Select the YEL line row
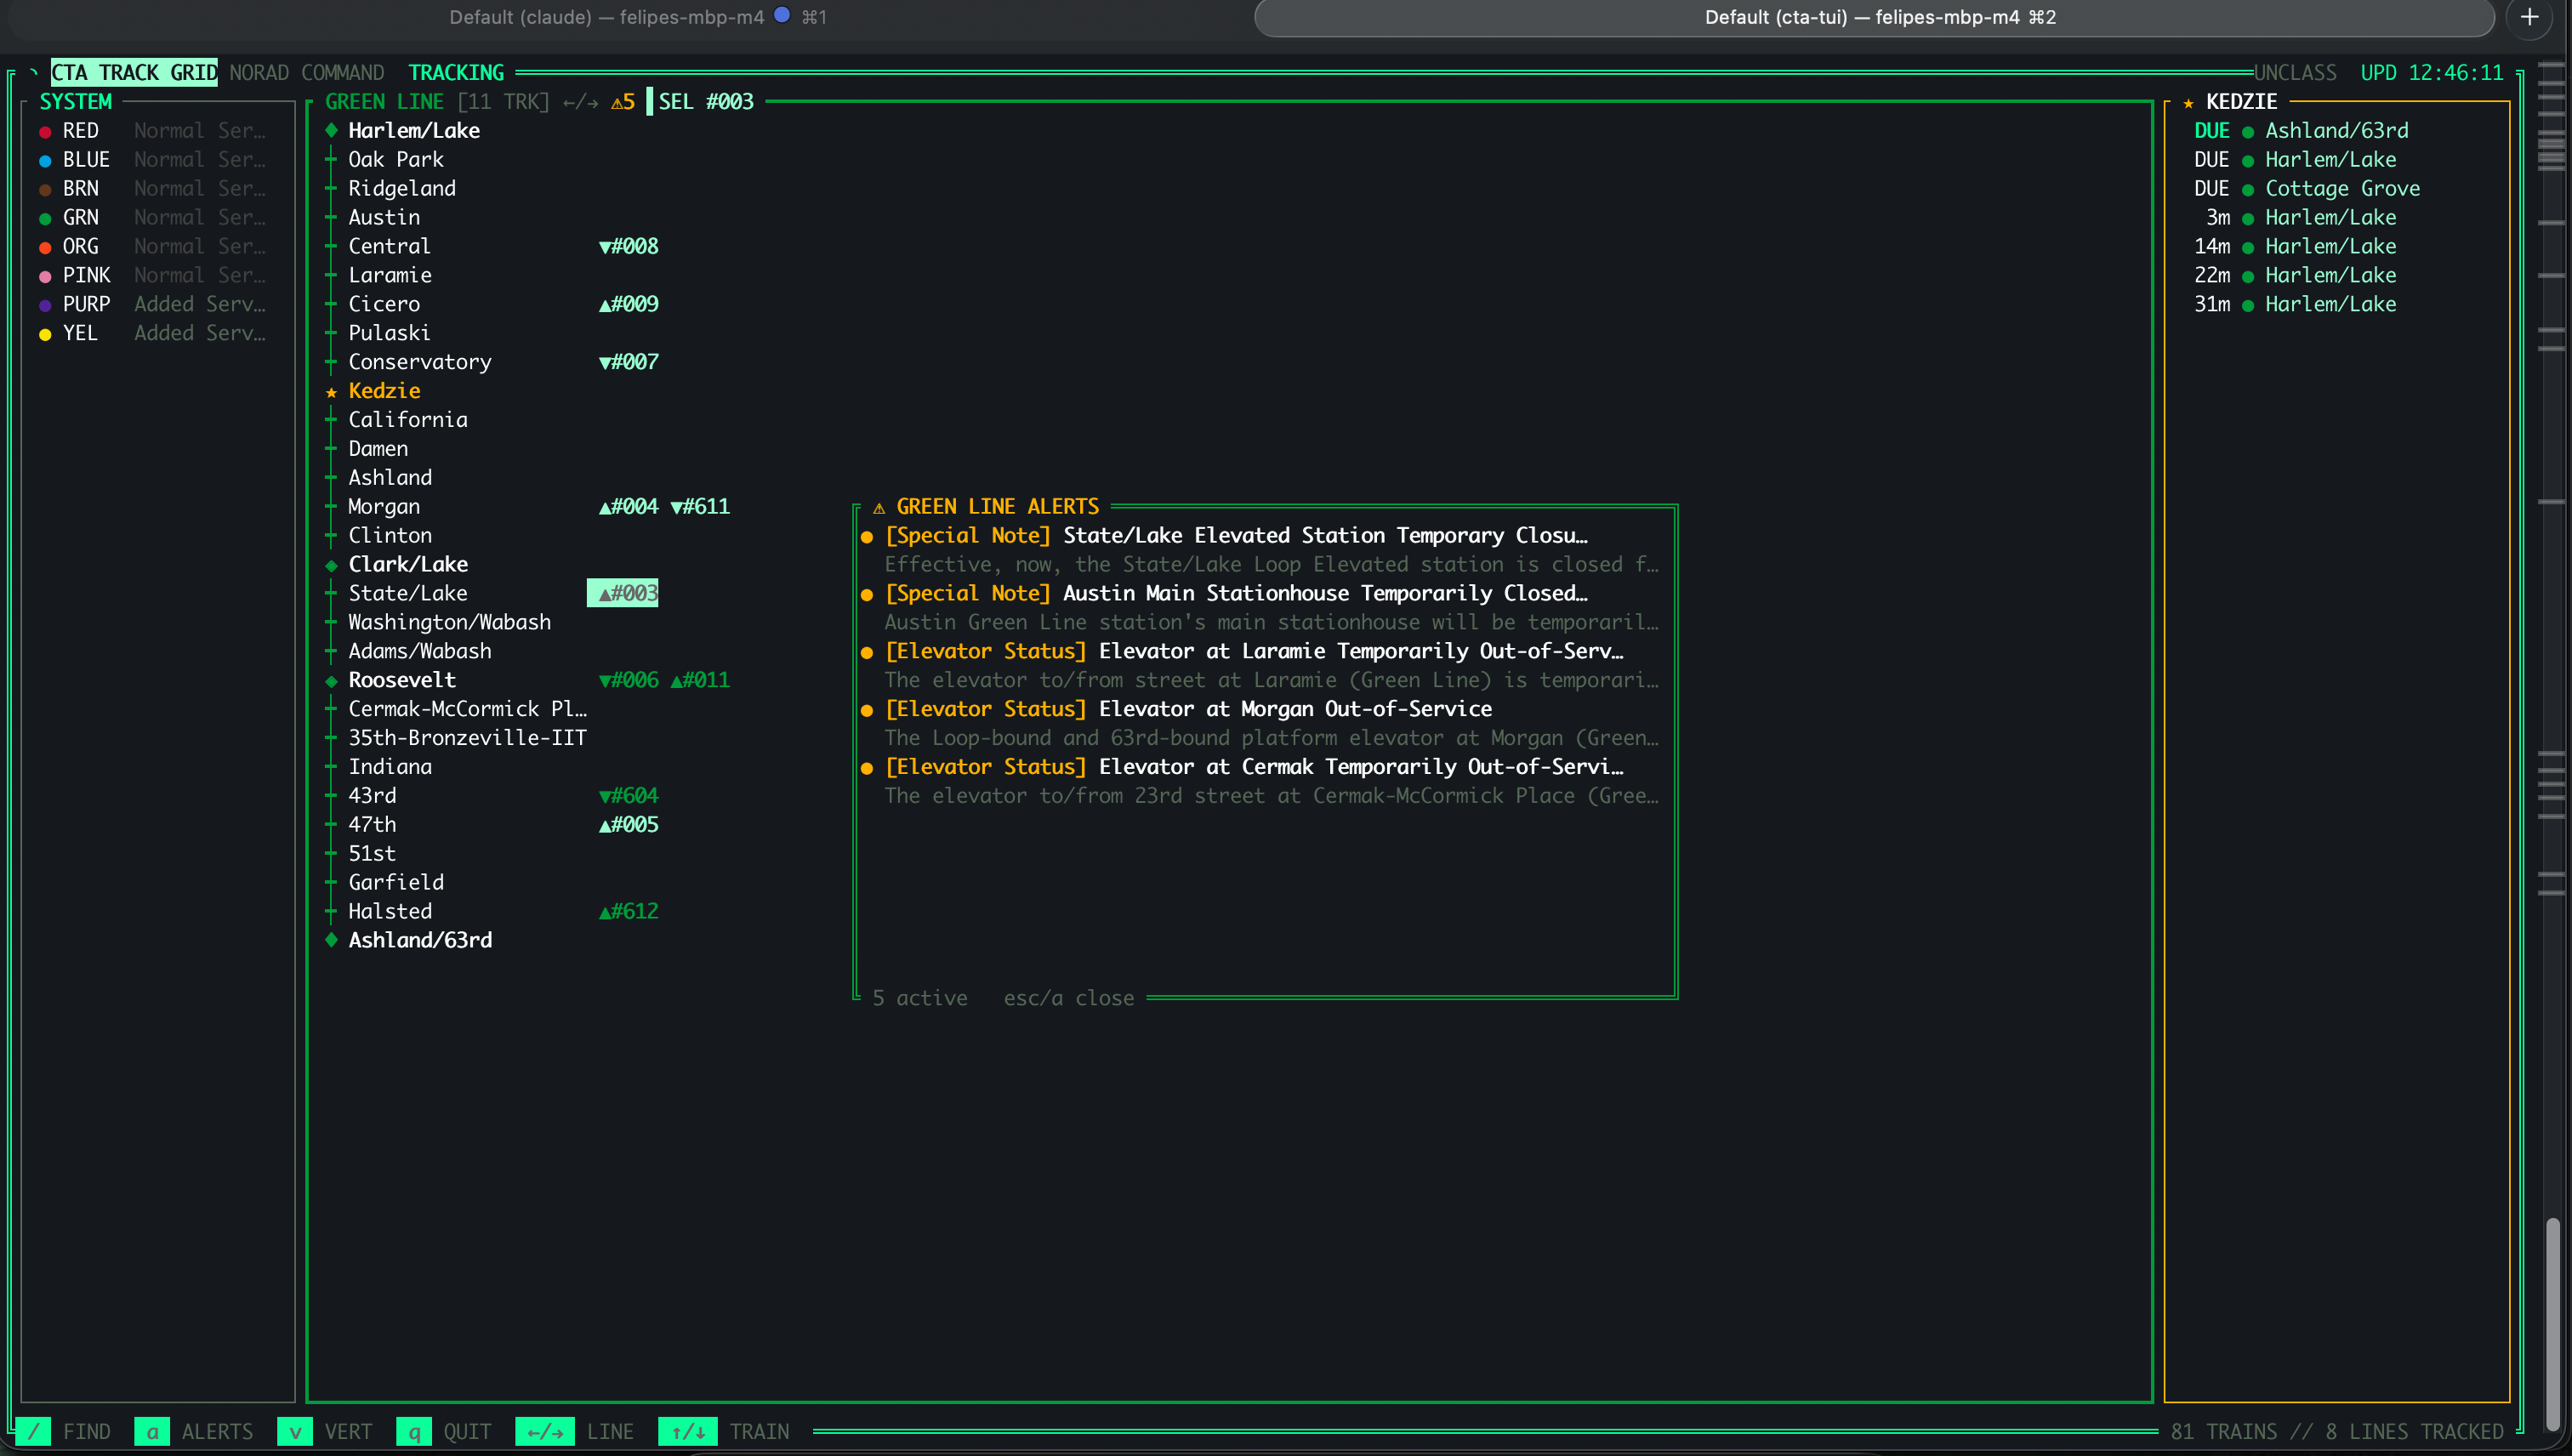Screen dimensions: 2572x1456 tap(152, 333)
